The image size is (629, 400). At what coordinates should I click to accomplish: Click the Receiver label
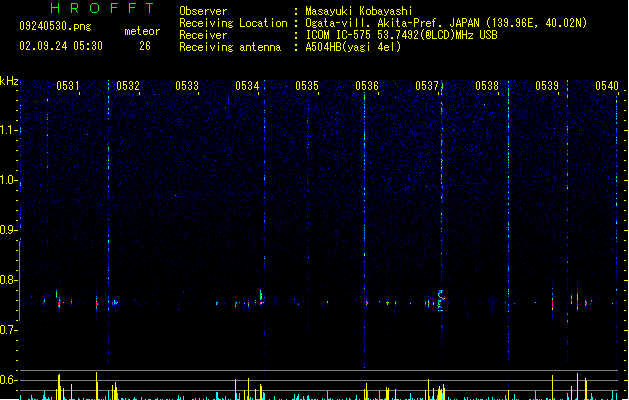[x=203, y=35]
